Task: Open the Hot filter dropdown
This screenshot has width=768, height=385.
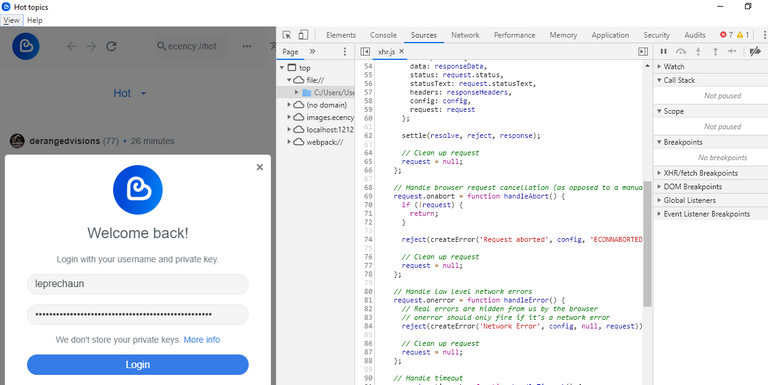Action: pyautogui.click(x=130, y=93)
